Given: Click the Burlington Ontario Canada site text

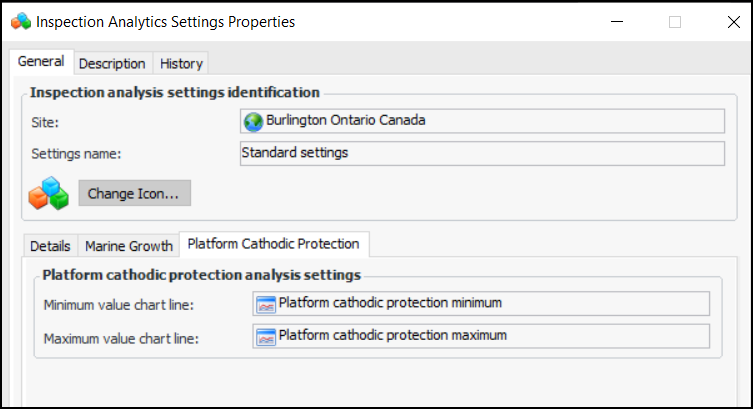Looking at the screenshot, I should [345, 121].
